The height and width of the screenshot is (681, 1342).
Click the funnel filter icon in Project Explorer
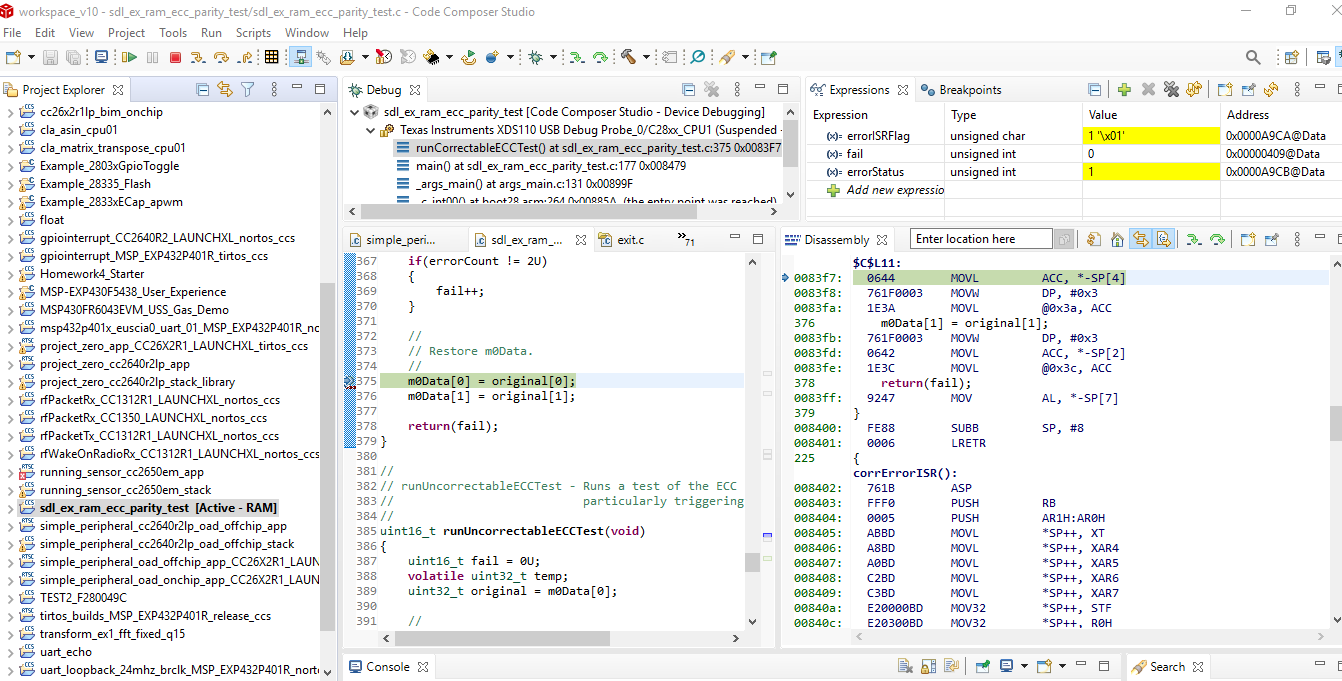247,90
